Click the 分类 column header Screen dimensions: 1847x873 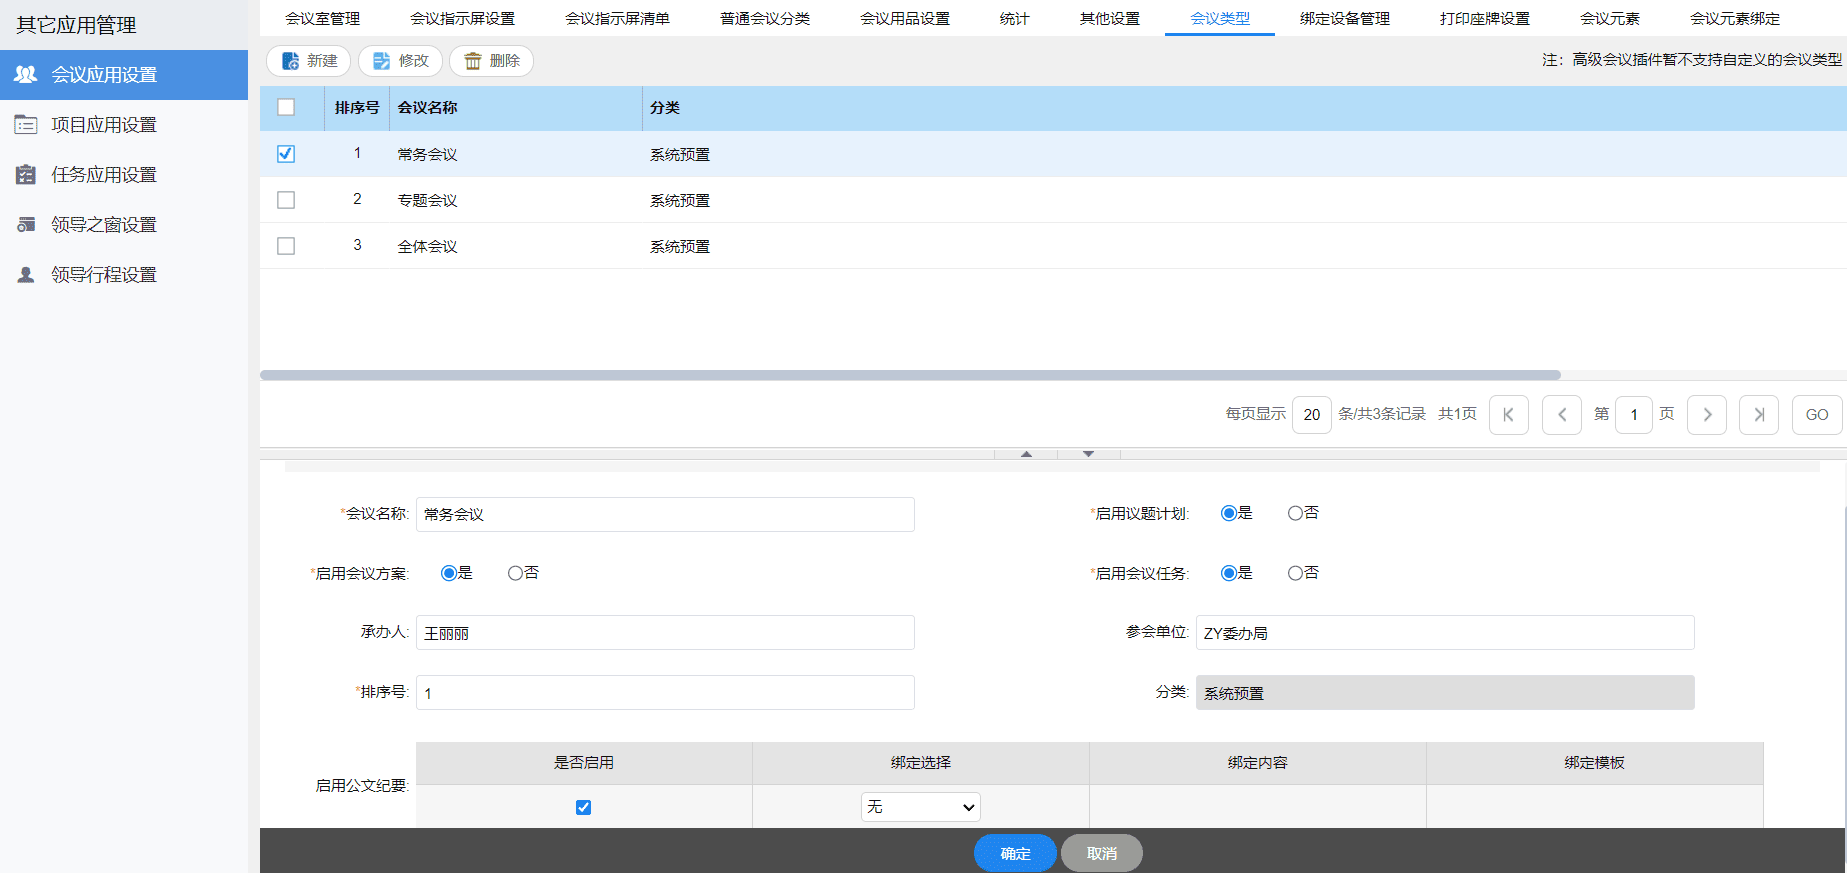665,107
